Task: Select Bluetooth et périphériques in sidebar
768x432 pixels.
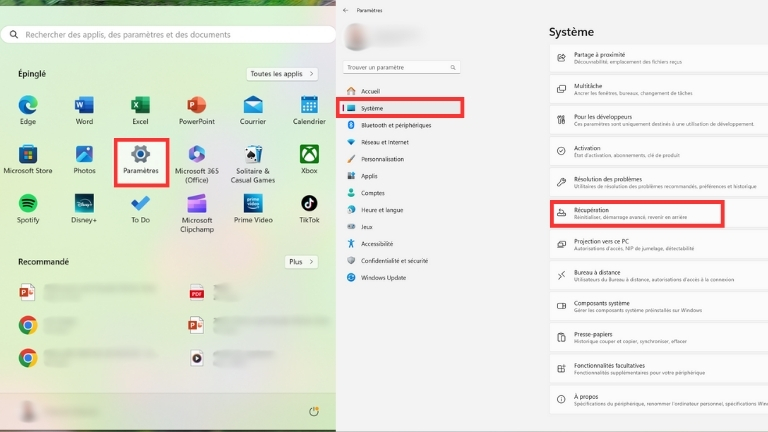Action: coord(395,125)
